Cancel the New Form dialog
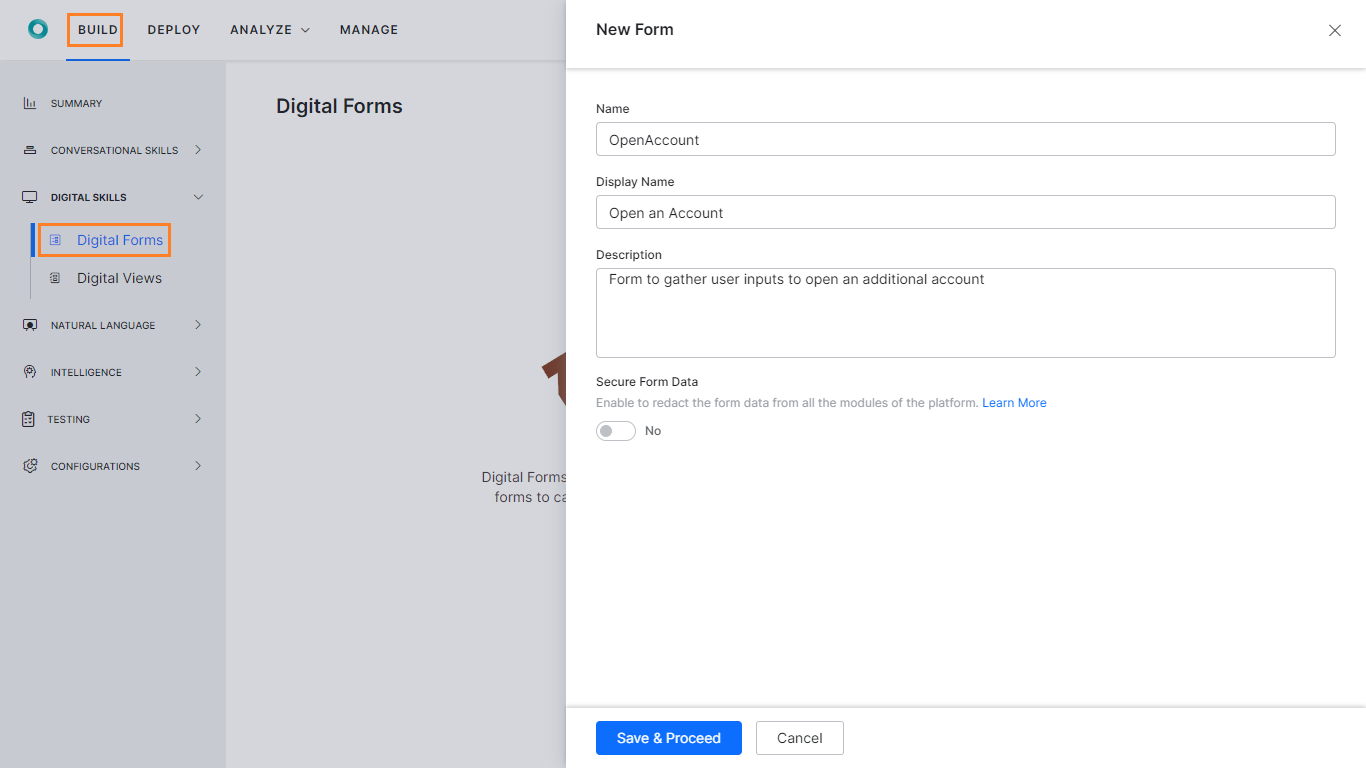The height and width of the screenshot is (768, 1366). coord(799,738)
